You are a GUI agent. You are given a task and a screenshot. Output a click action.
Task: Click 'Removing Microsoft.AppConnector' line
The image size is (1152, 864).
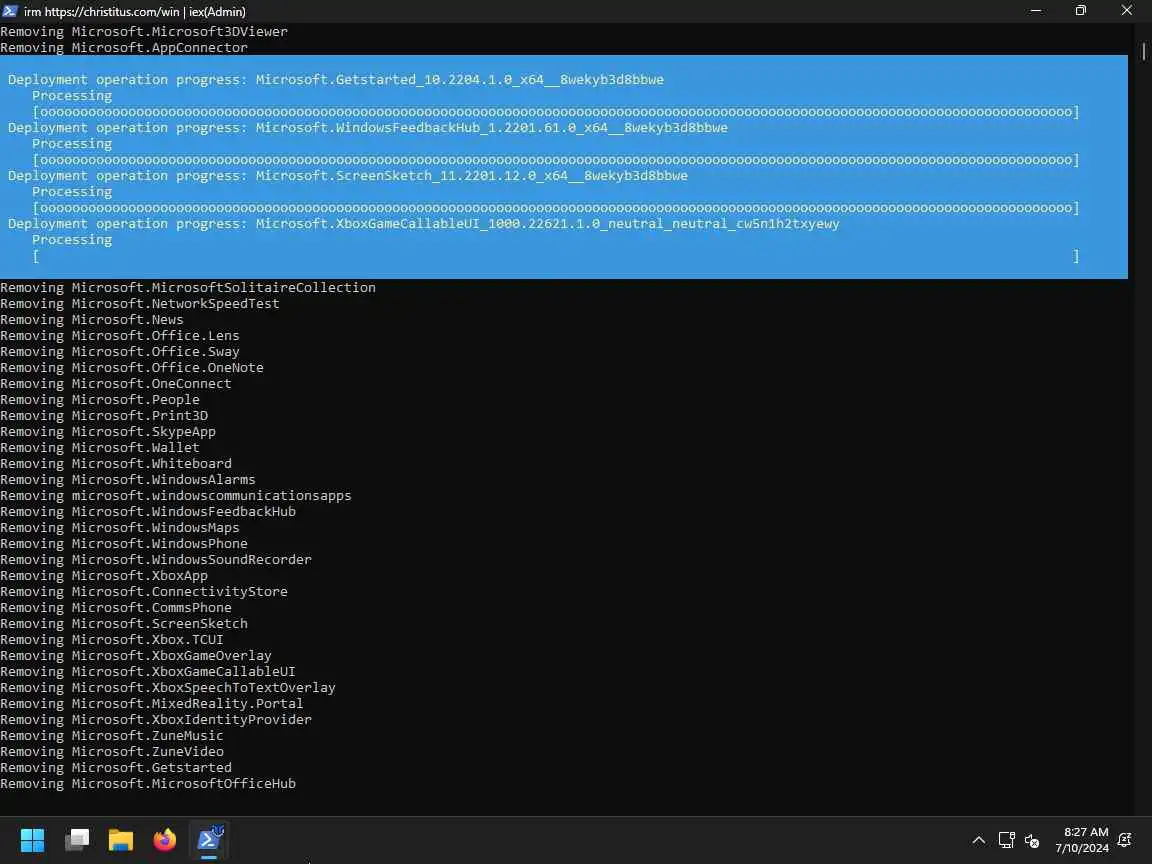124,48
